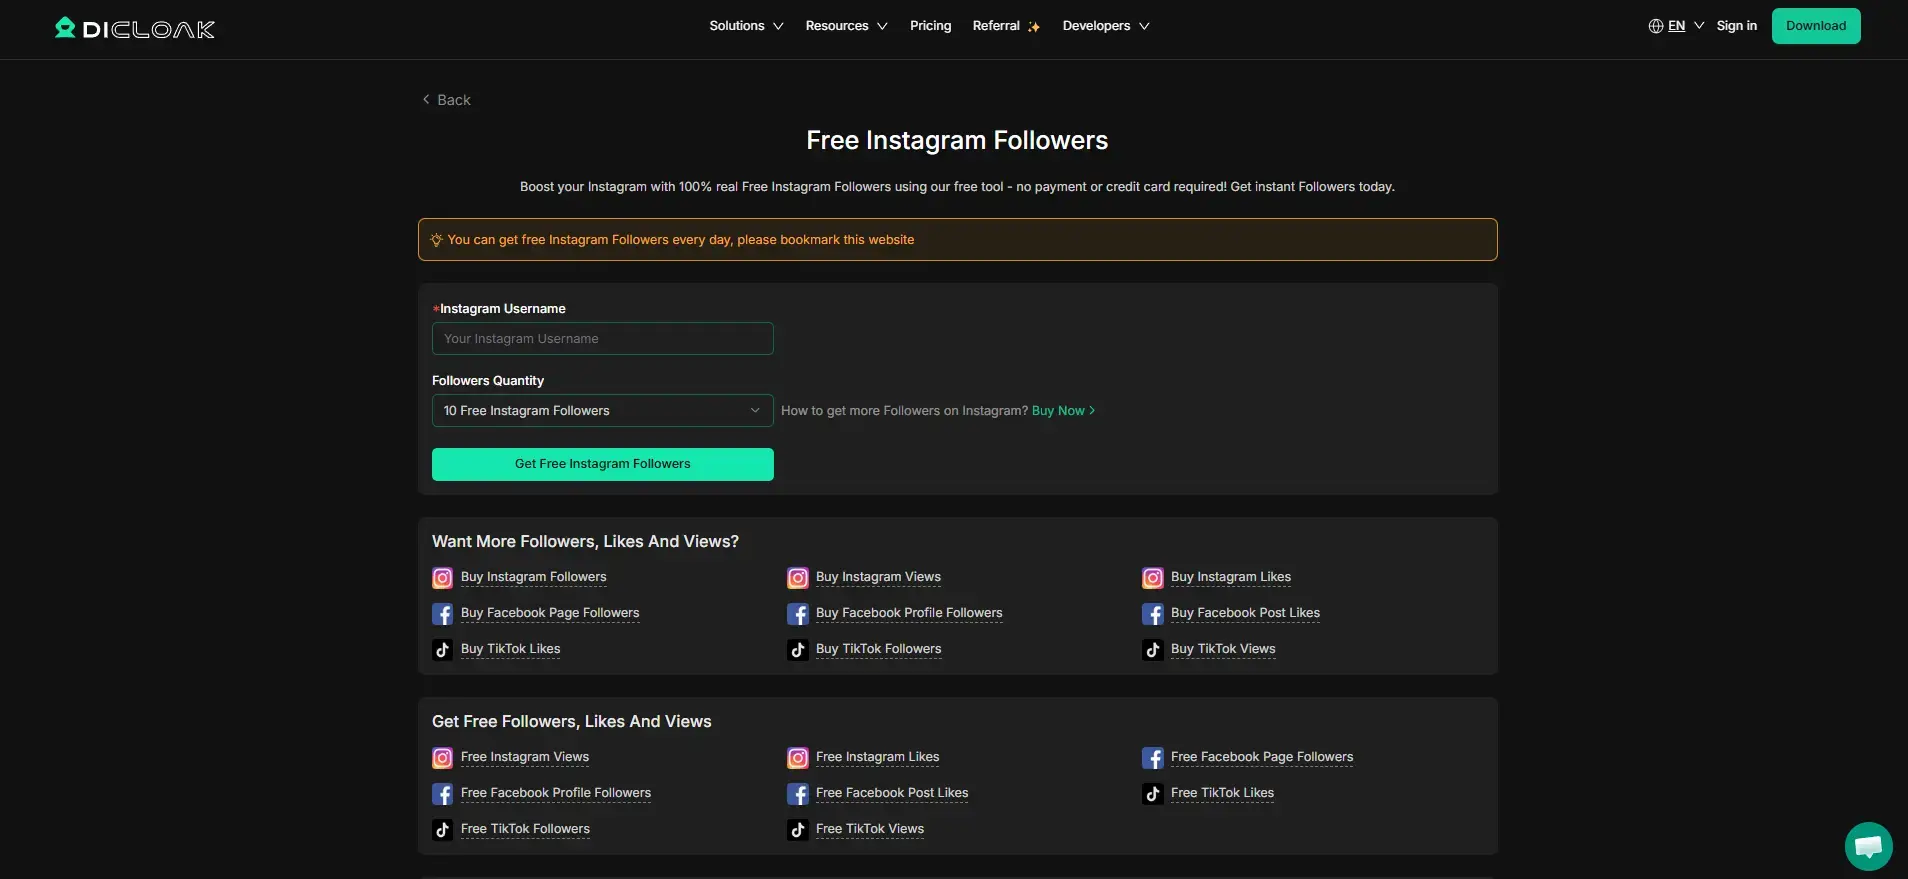Open the live chat bubble icon
Screen dimensions: 1908x879
[1867, 846]
